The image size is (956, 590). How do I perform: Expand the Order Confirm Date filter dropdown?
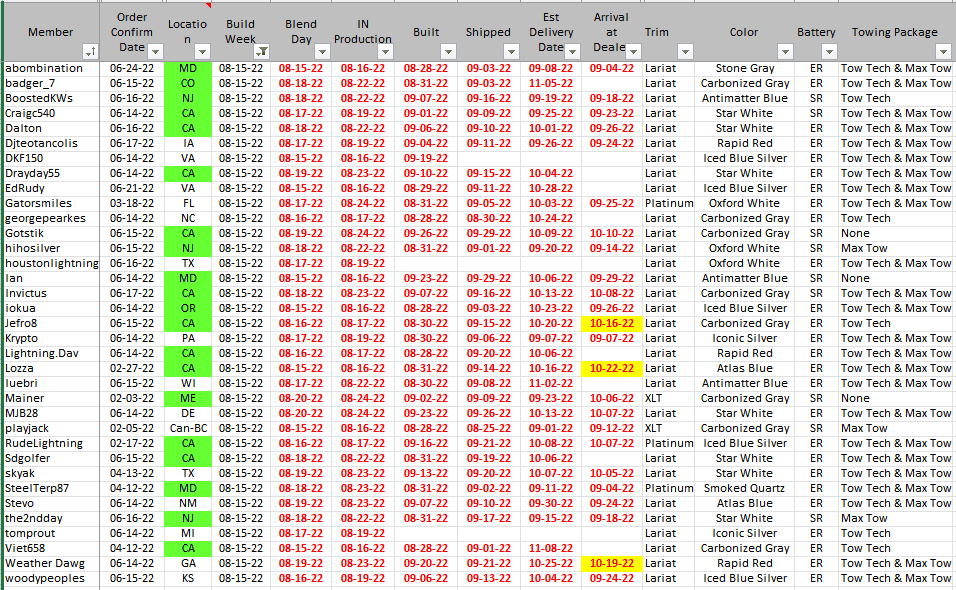tap(155, 51)
